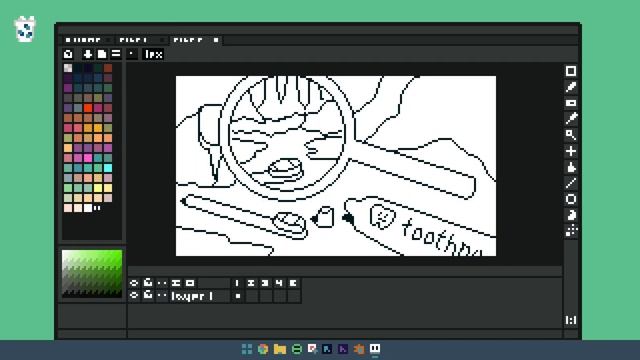This screenshot has height=360, width=640.
Task: Open the green round app on taskbar
Action: (x=297, y=349)
